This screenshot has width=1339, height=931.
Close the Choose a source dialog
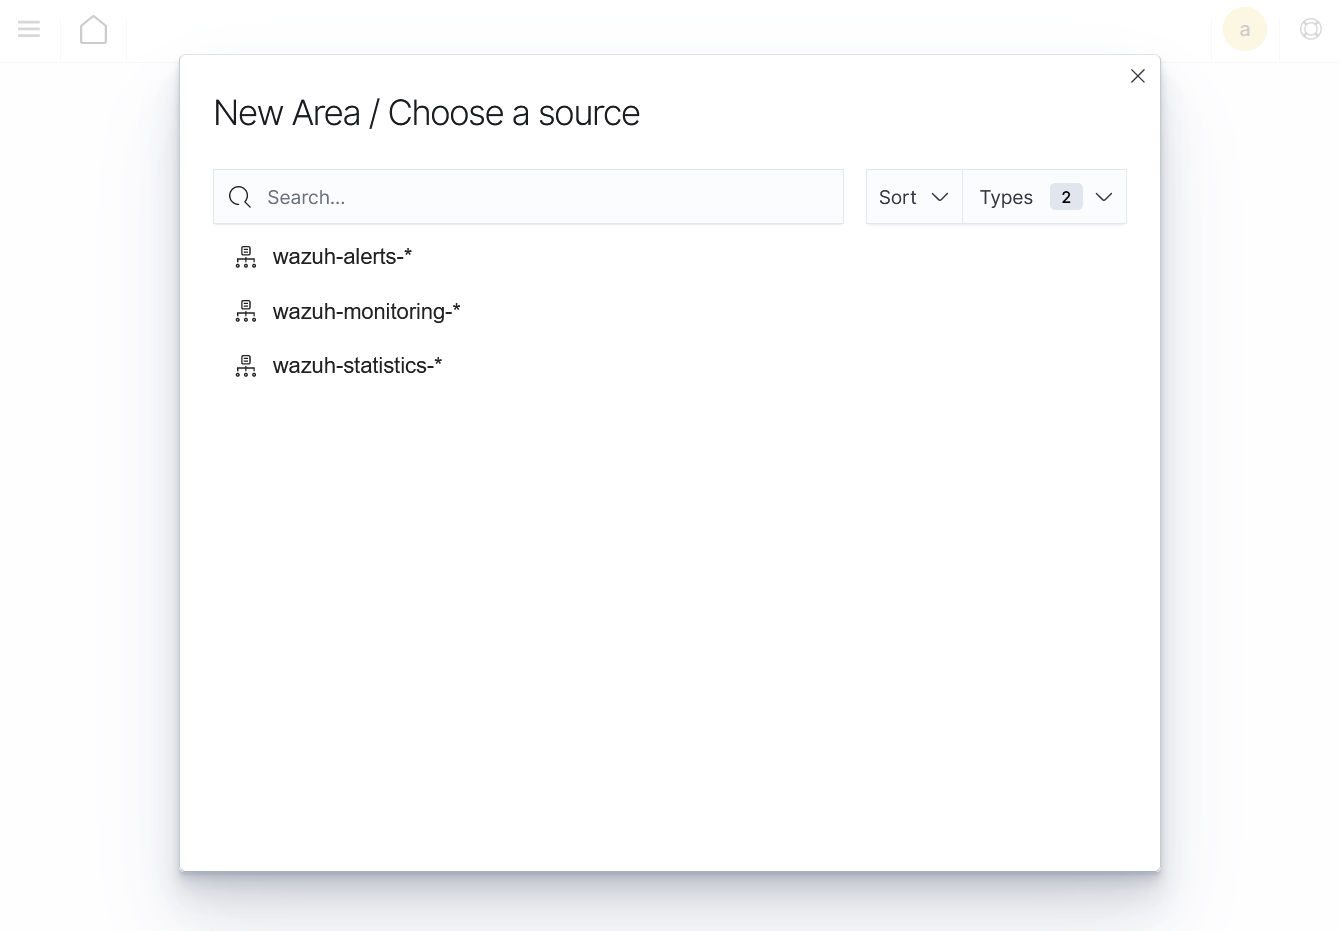(x=1137, y=76)
